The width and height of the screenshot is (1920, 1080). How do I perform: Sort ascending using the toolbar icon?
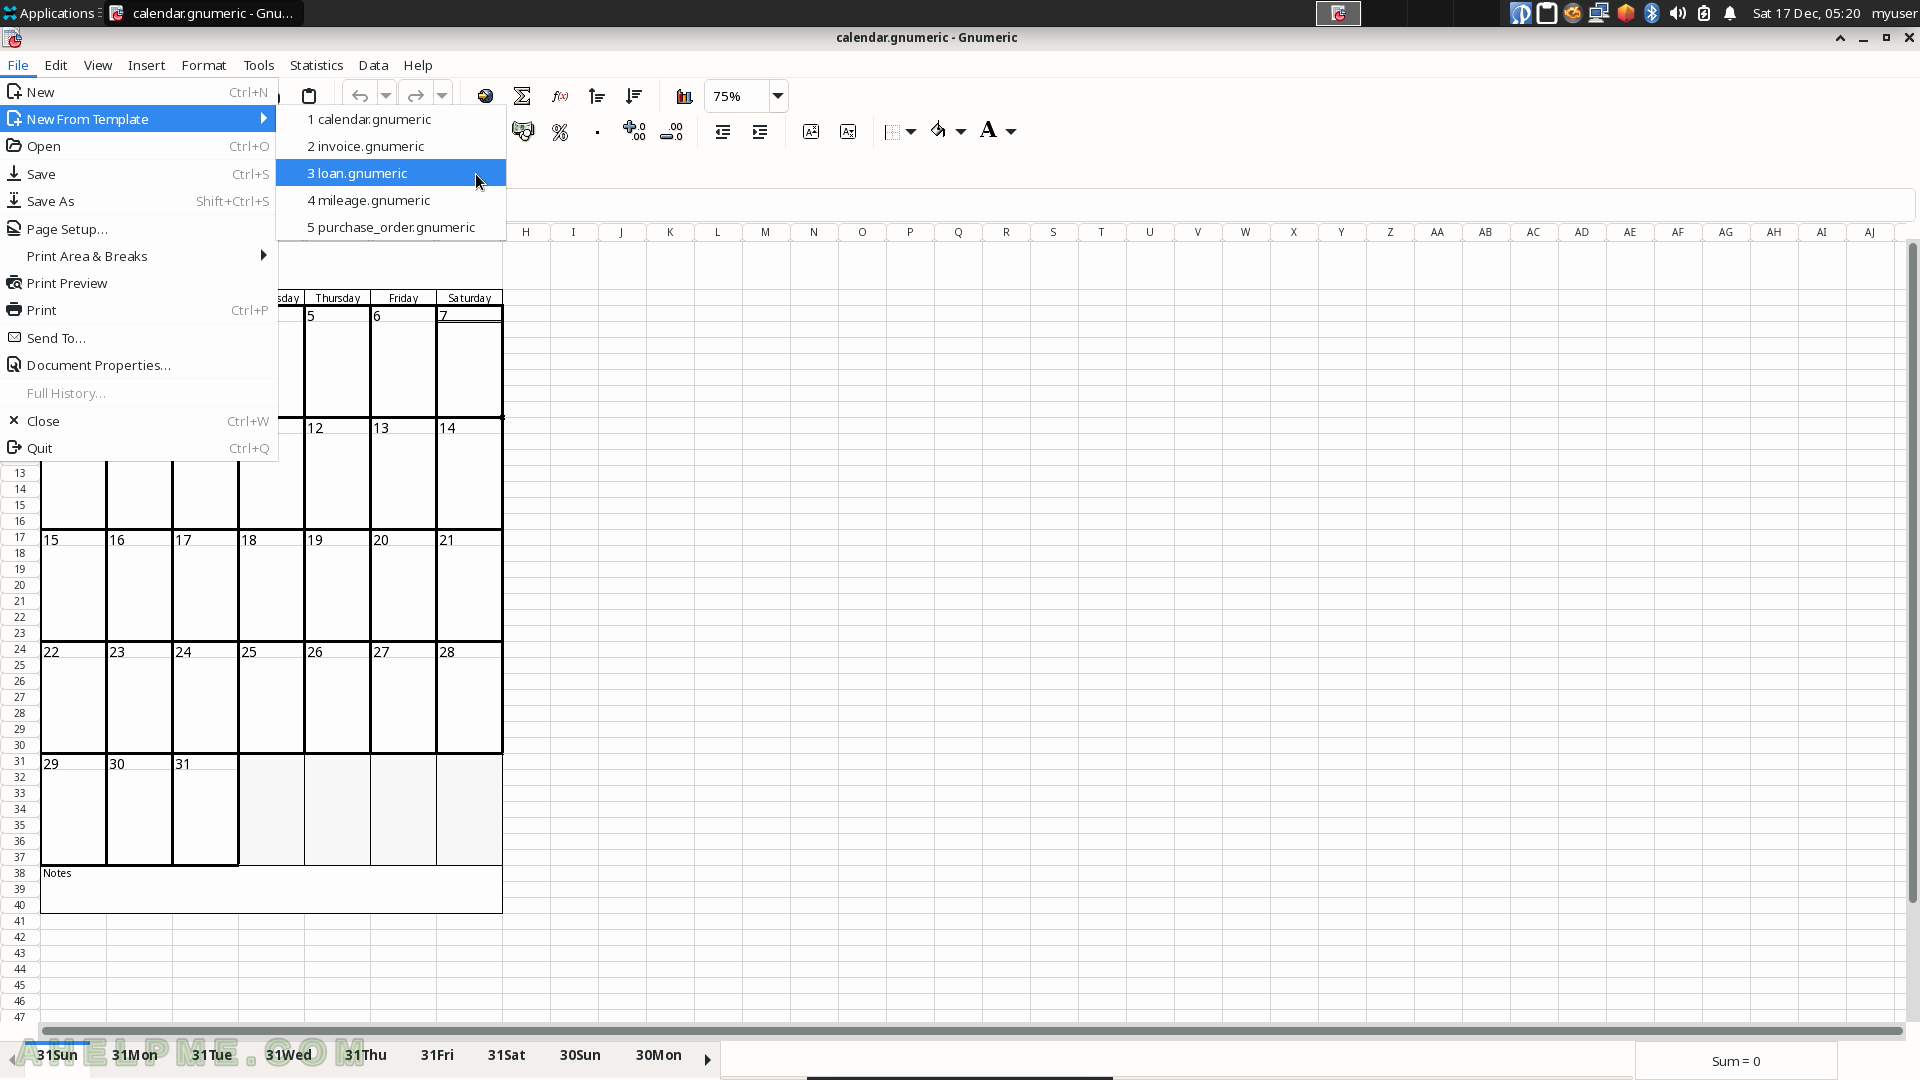(597, 96)
